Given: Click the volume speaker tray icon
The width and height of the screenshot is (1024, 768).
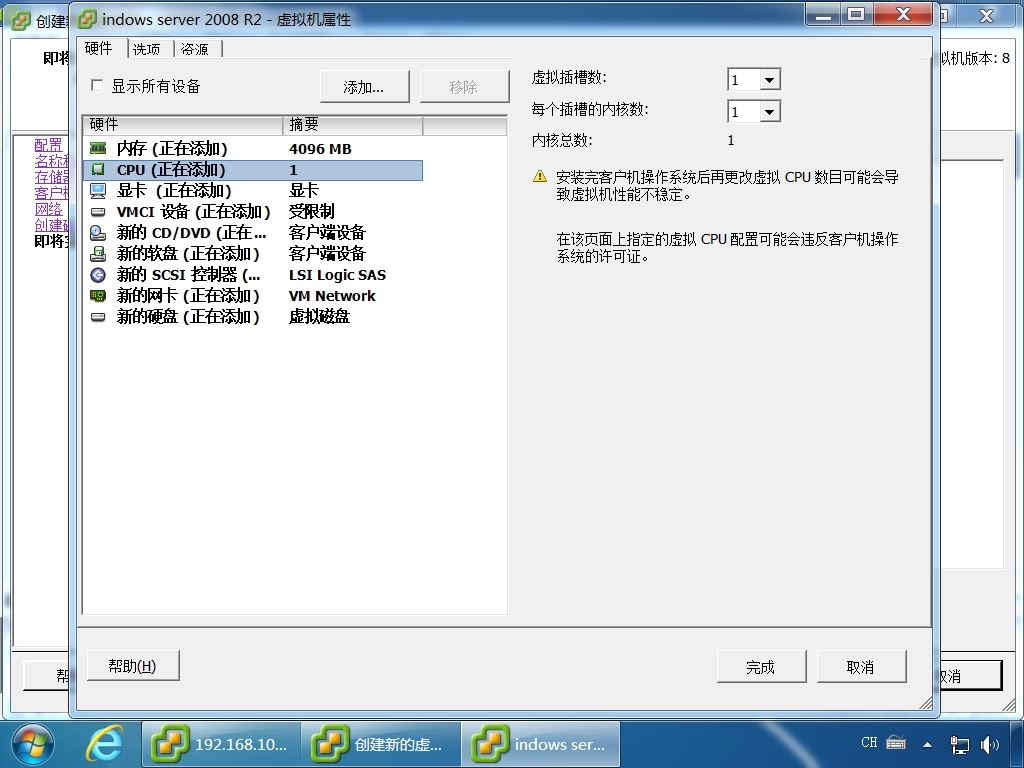Looking at the screenshot, I should [x=989, y=744].
